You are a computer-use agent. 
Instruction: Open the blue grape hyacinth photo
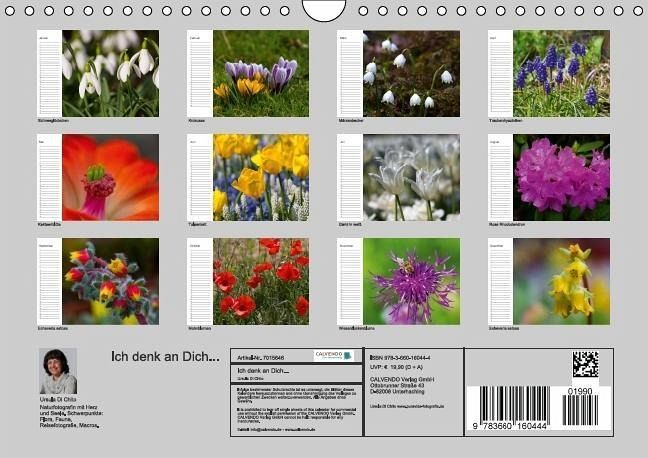point(561,73)
